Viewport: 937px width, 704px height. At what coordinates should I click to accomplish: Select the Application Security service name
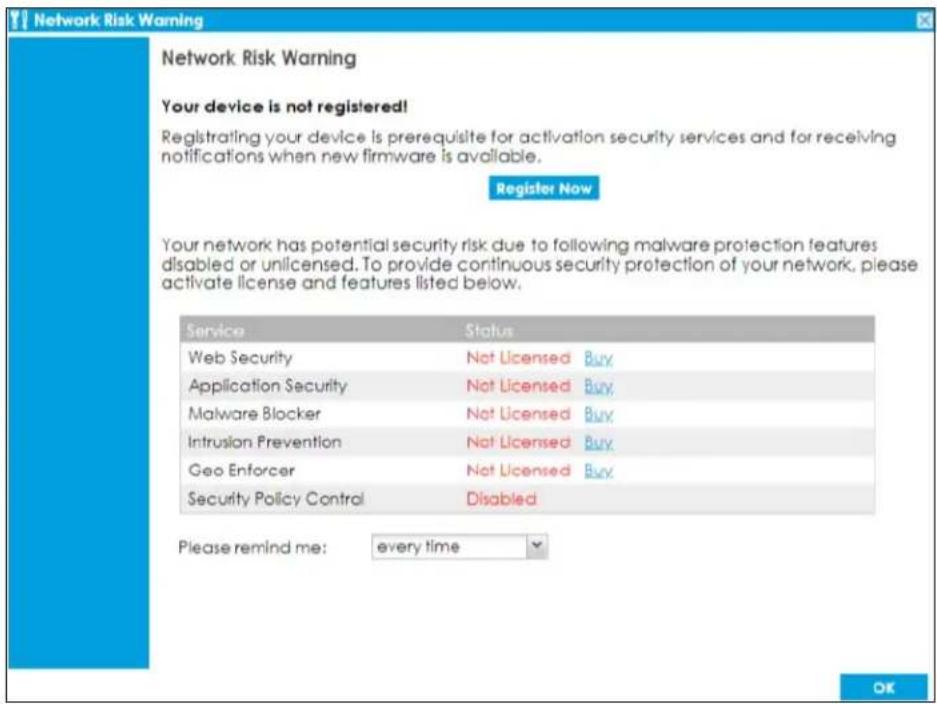point(268,386)
